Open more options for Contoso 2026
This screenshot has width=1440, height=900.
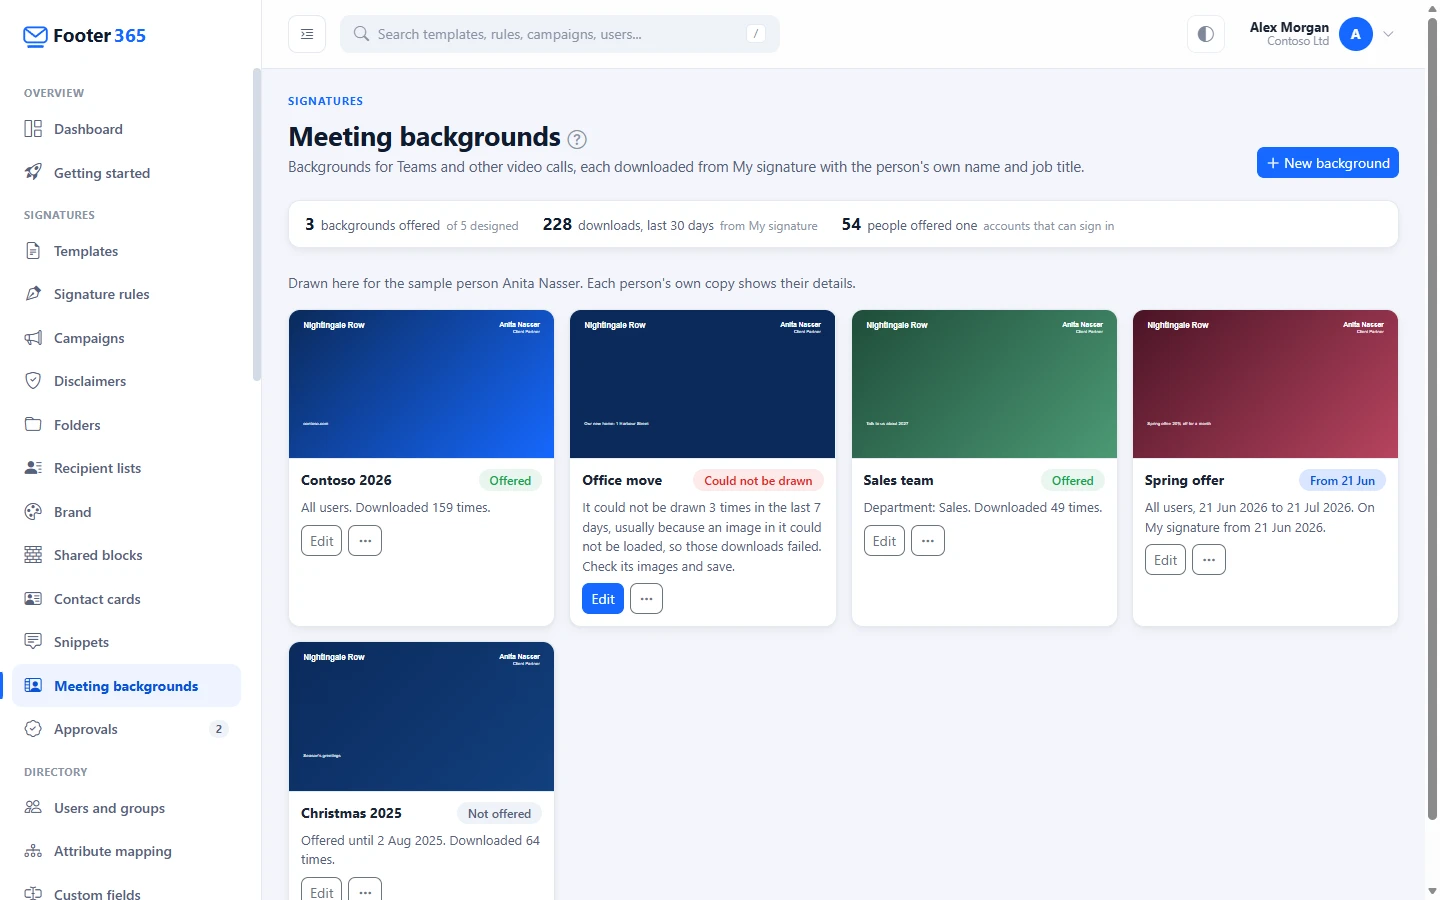click(365, 541)
